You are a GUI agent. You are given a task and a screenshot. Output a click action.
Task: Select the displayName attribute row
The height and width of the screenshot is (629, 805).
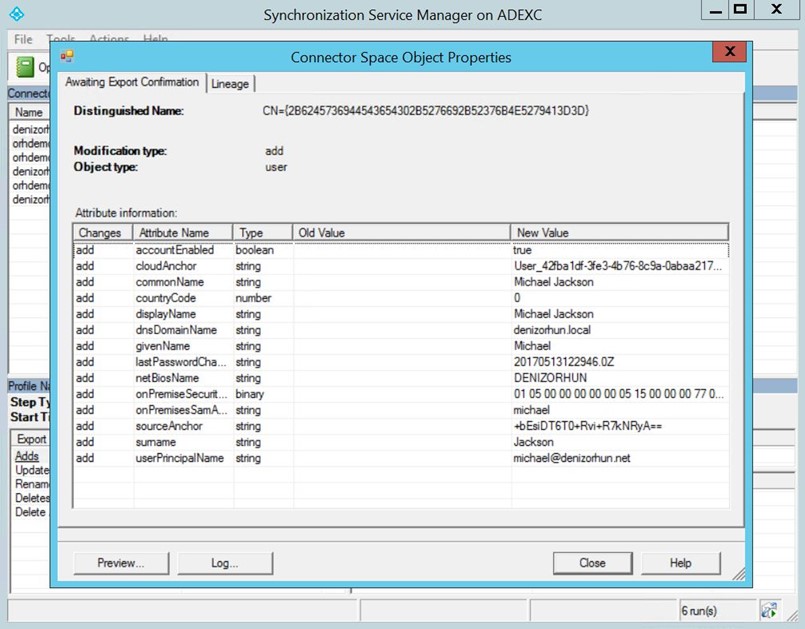point(400,314)
